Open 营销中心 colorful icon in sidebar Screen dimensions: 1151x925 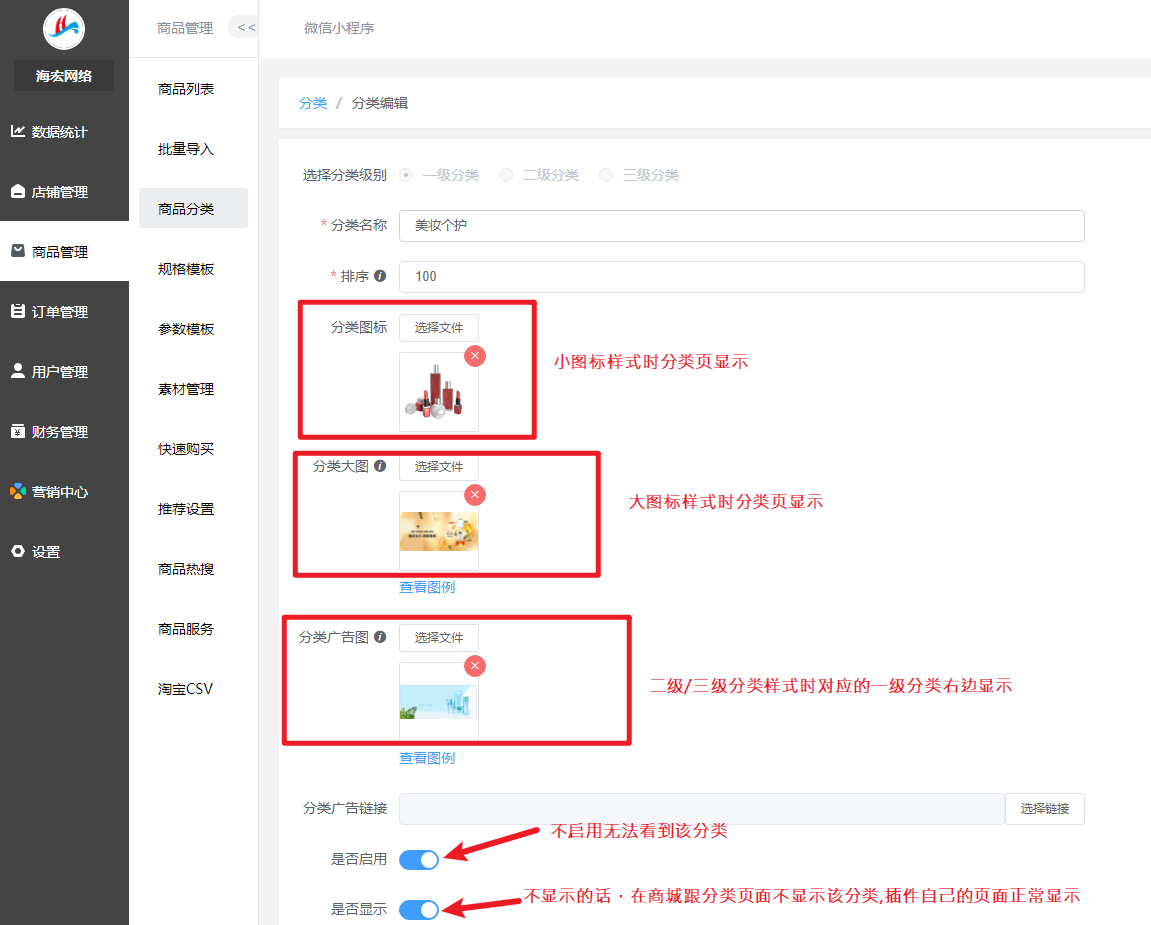click(x=18, y=491)
